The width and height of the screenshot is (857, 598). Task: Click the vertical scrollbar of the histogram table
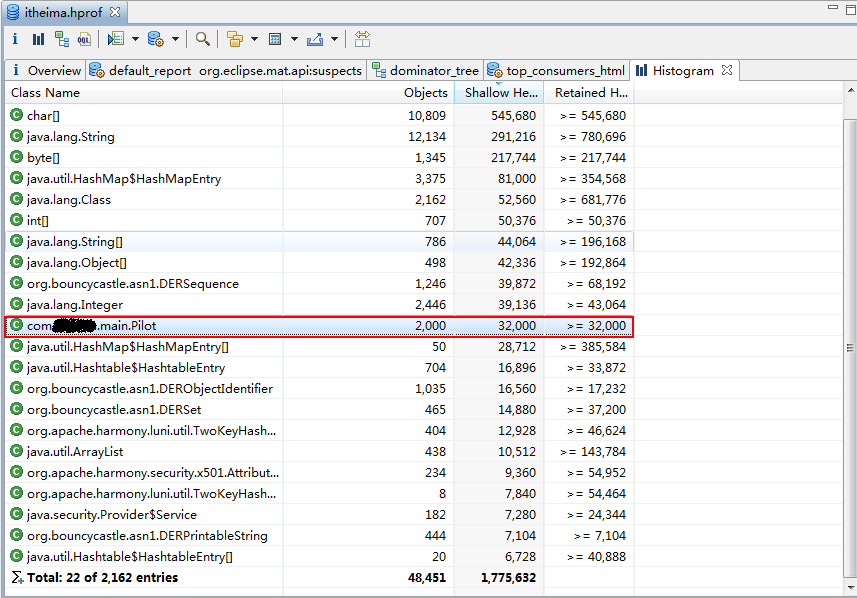point(850,348)
